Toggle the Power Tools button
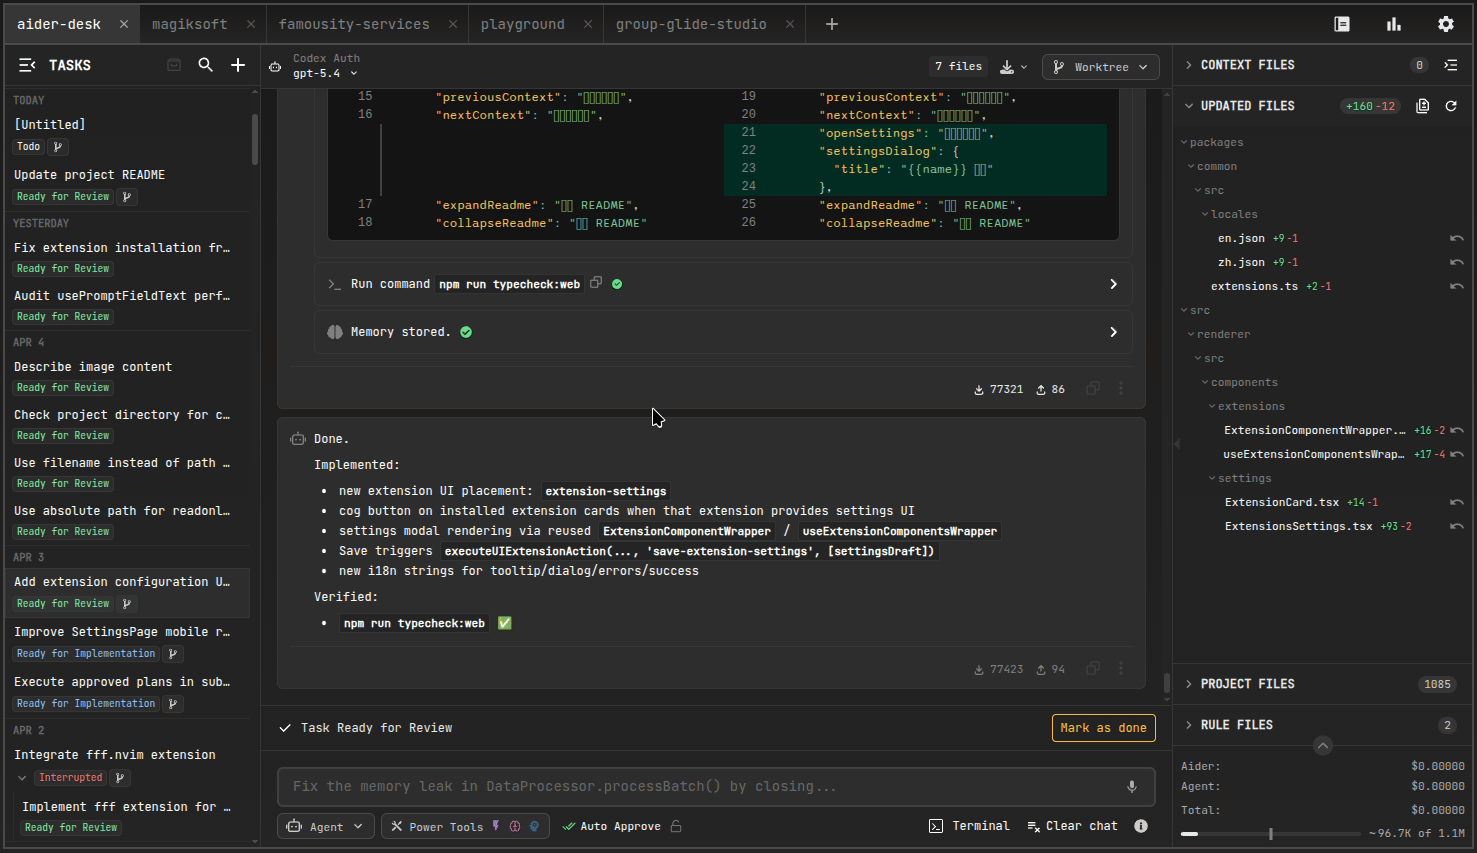 465,826
